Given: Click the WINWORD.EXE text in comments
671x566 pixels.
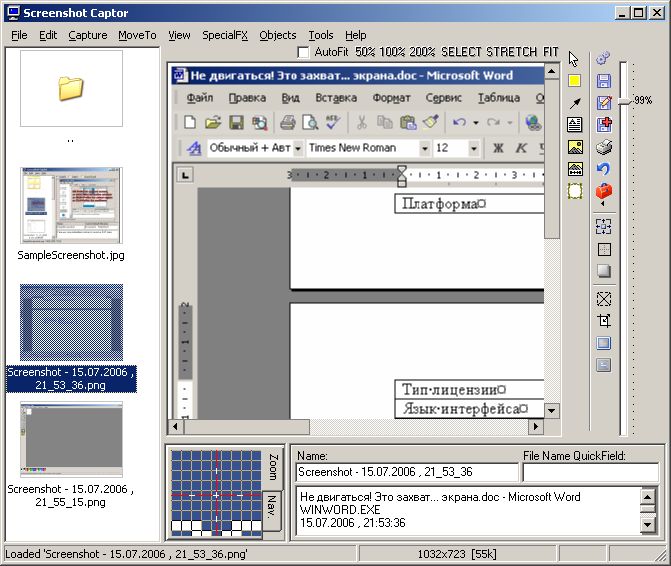Looking at the screenshot, I should 340,510.
